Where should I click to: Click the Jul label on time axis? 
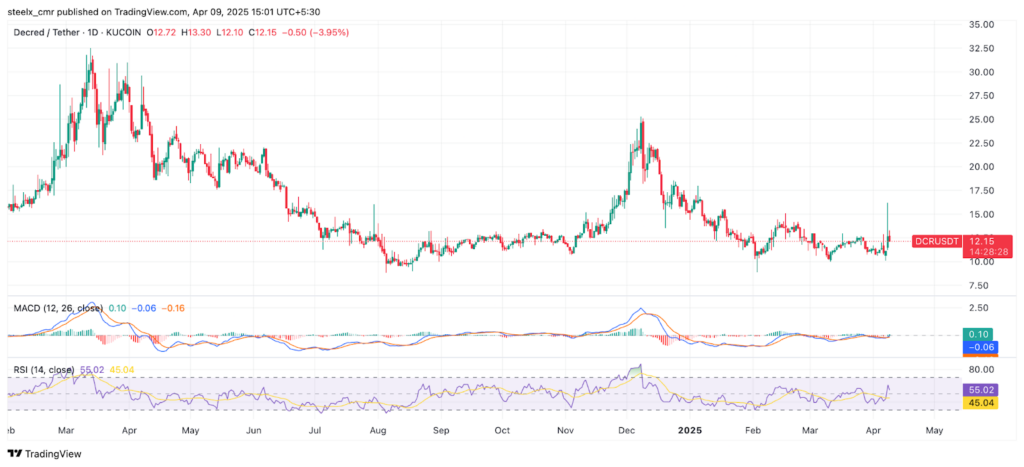[x=315, y=431]
